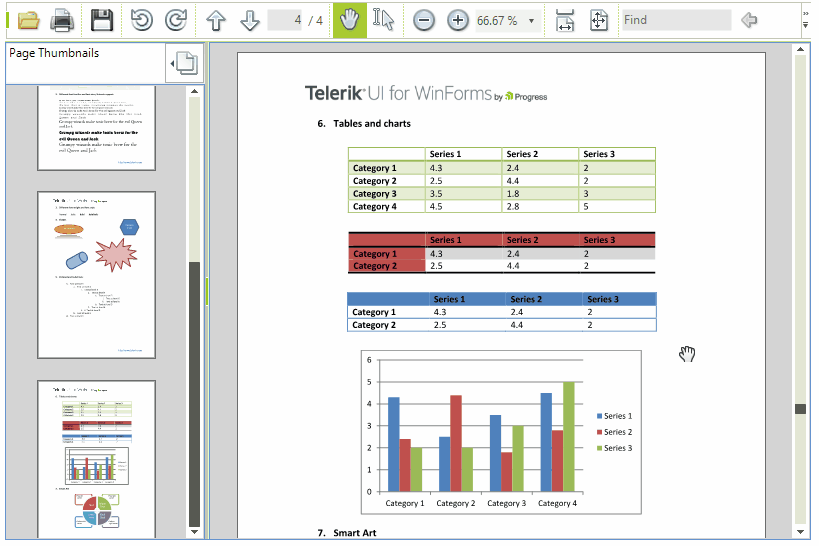The width and height of the screenshot is (819, 546).
Task: Select the thumbnail page showing shapes
Action: 97,275
